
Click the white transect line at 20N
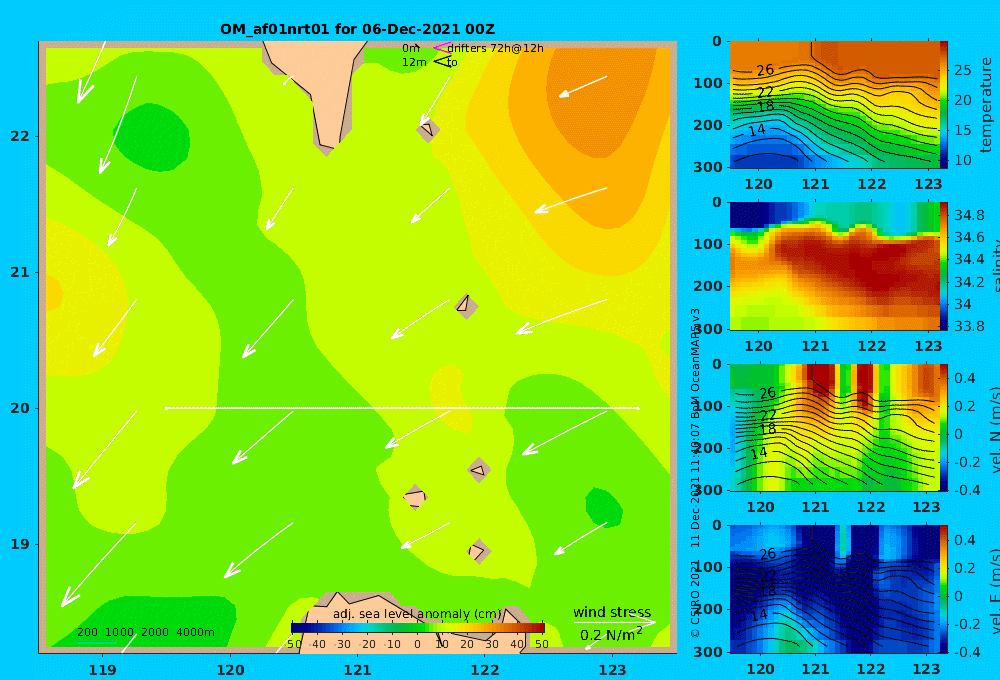click(x=402, y=408)
